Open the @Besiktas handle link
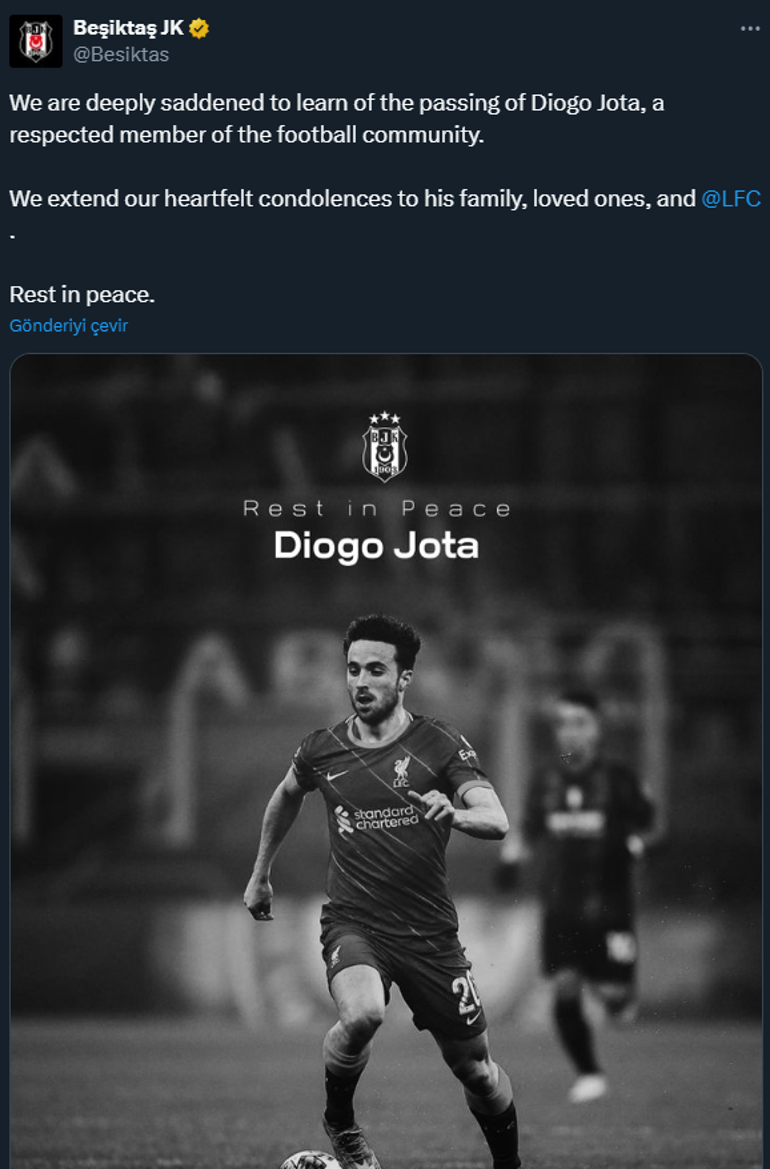 tap(121, 54)
